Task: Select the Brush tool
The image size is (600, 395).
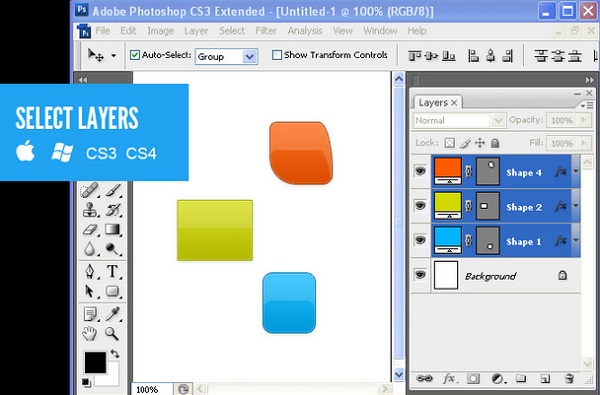Action: click(x=113, y=190)
